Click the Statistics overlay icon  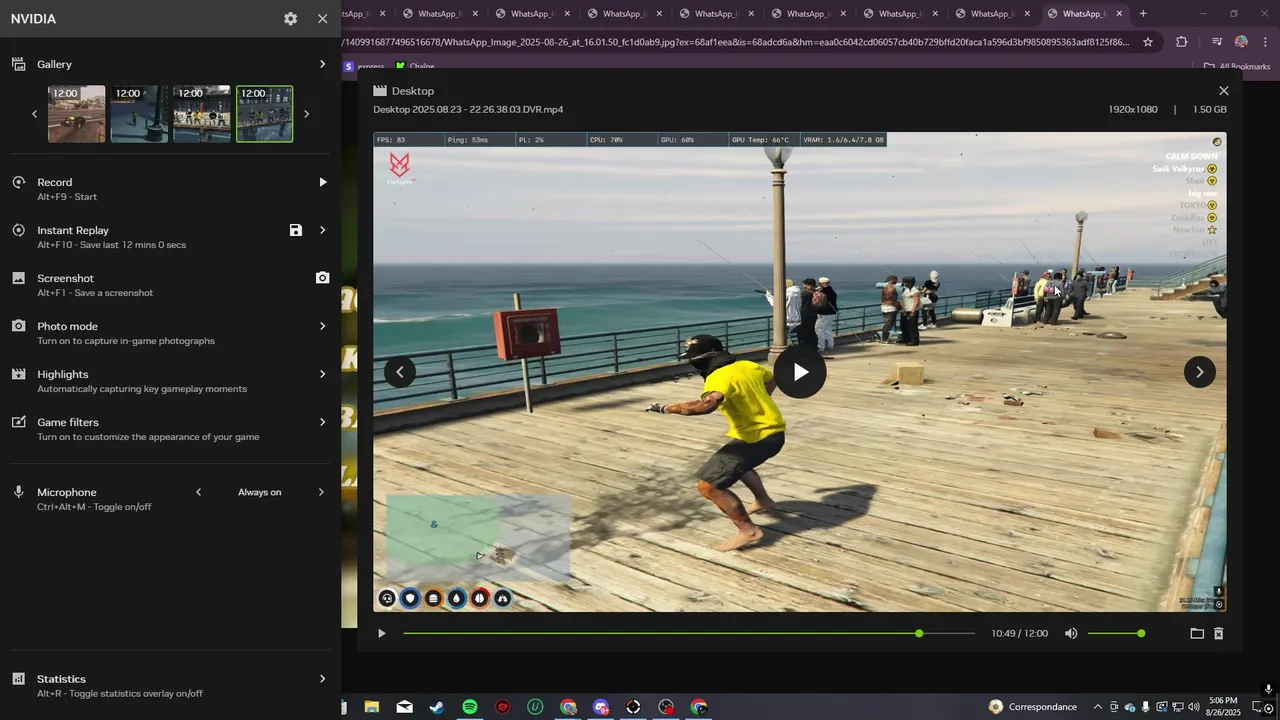(18, 679)
